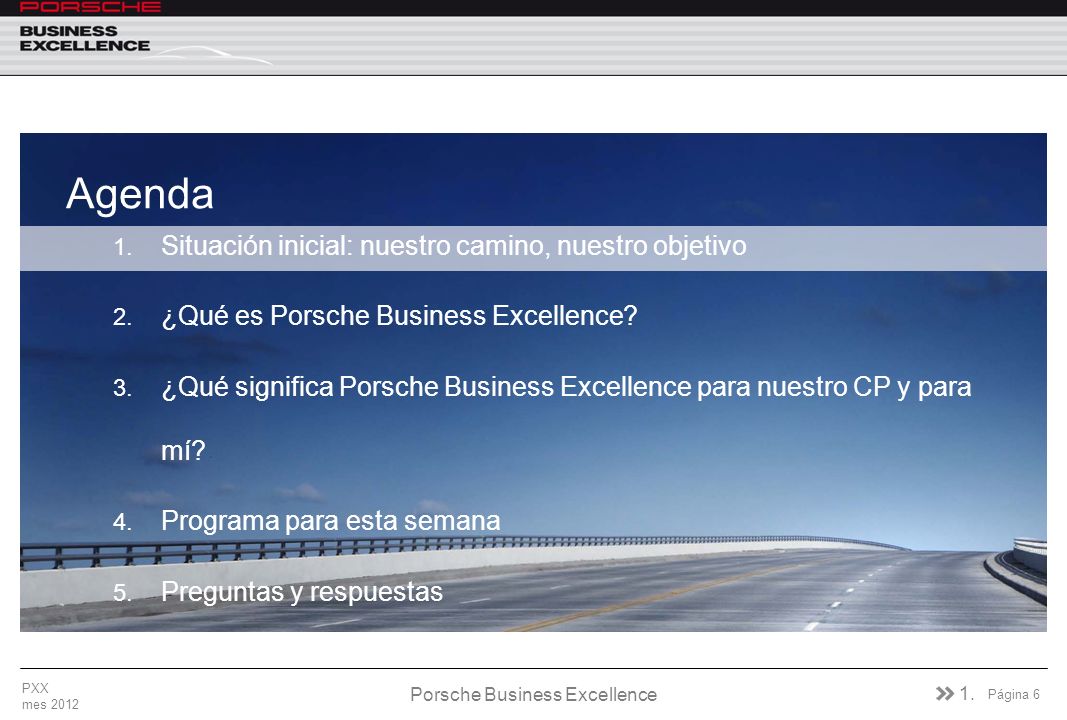Select 'Preguntas y respuestas' agenda item
1067x720 pixels.
coord(301,591)
